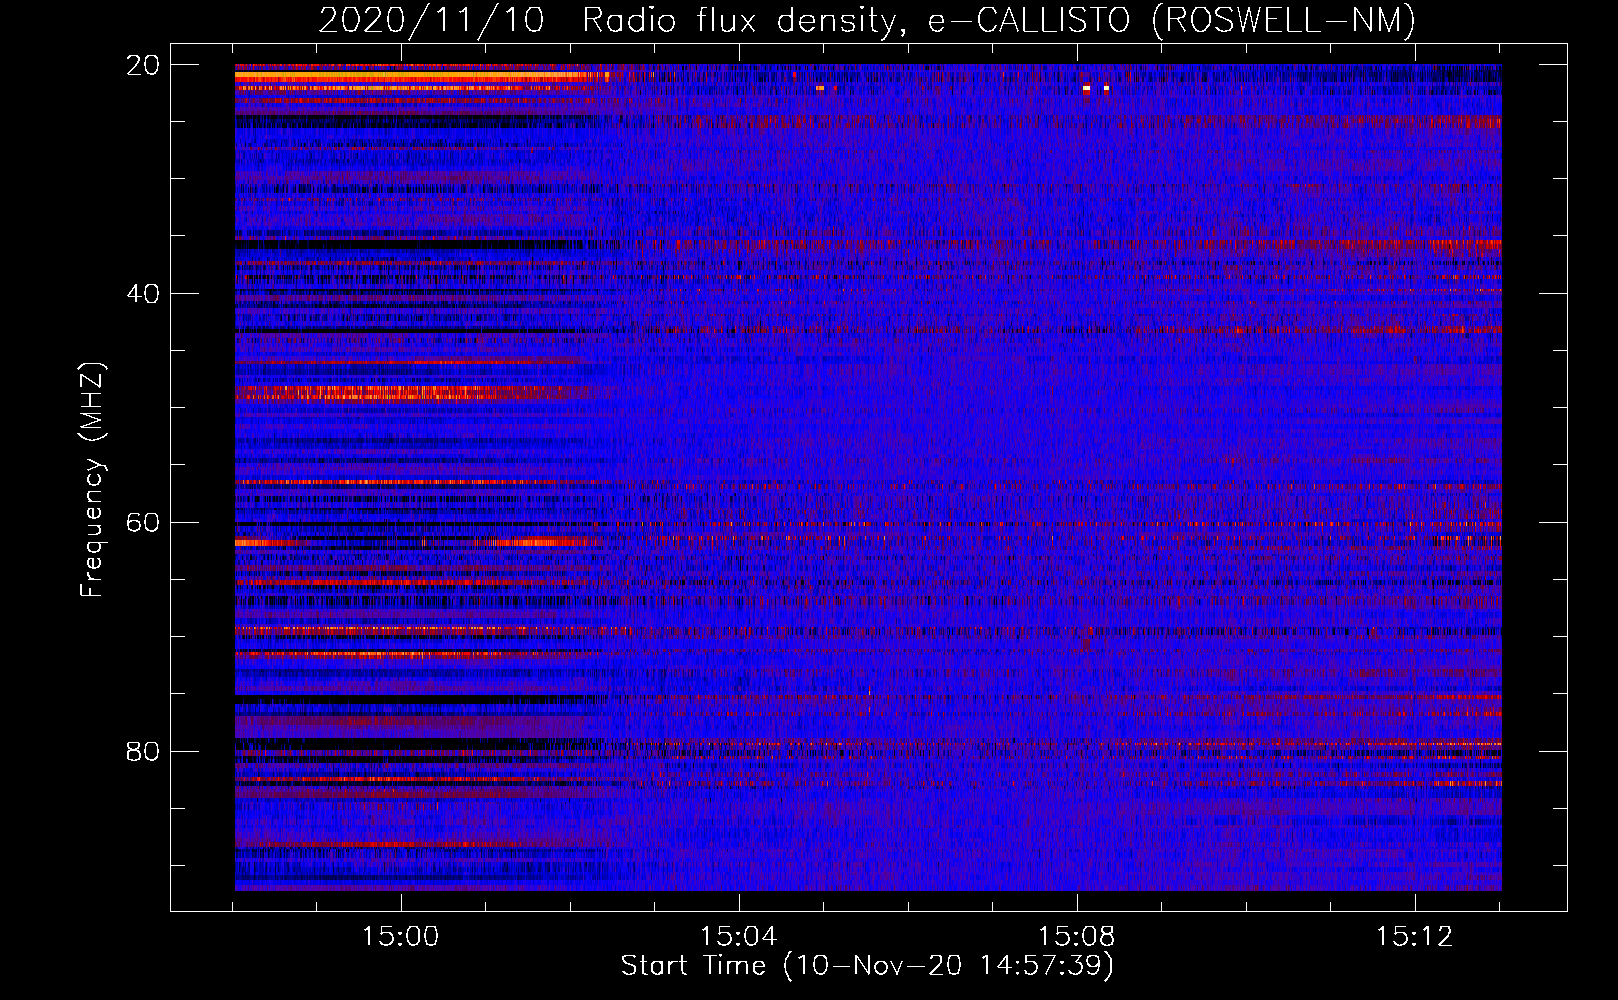This screenshot has width=1618, height=1000.
Task: Click the 20 frequency tick label
Action: tap(143, 65)
